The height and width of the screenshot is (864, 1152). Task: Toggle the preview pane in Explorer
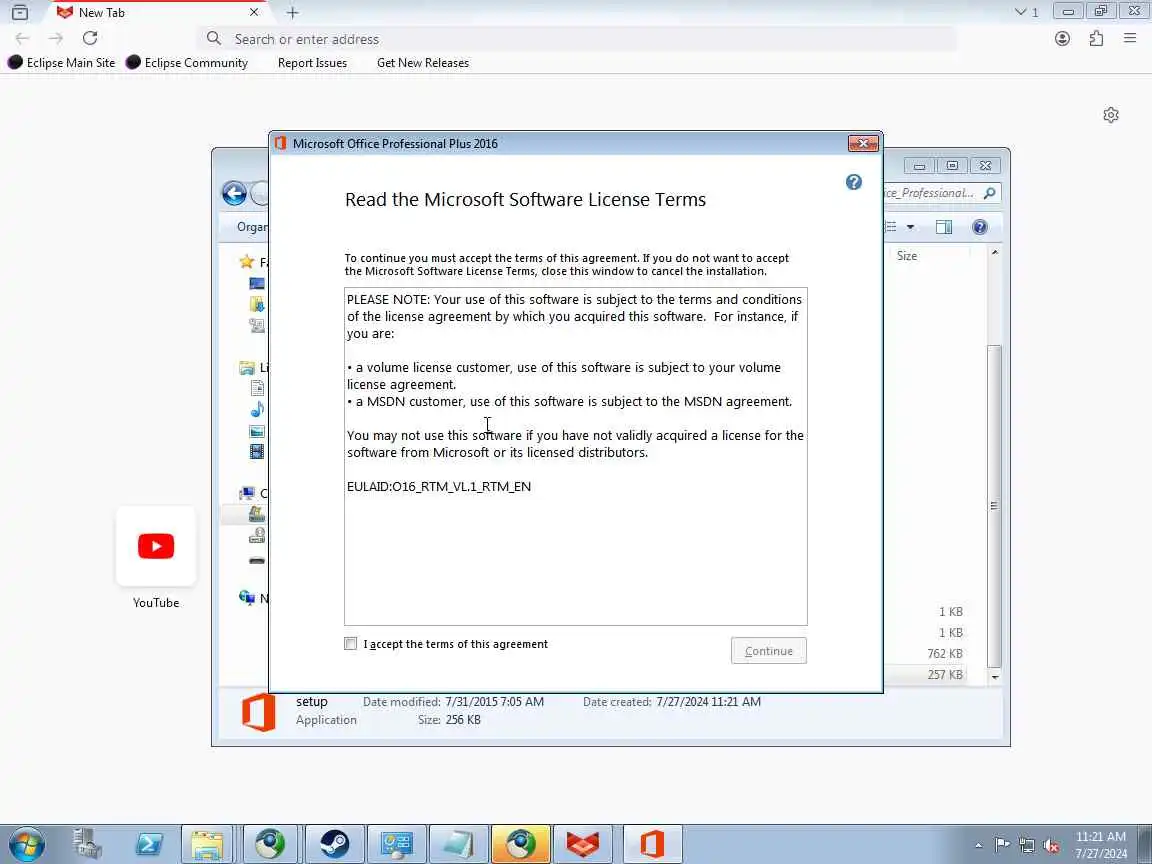944,227
